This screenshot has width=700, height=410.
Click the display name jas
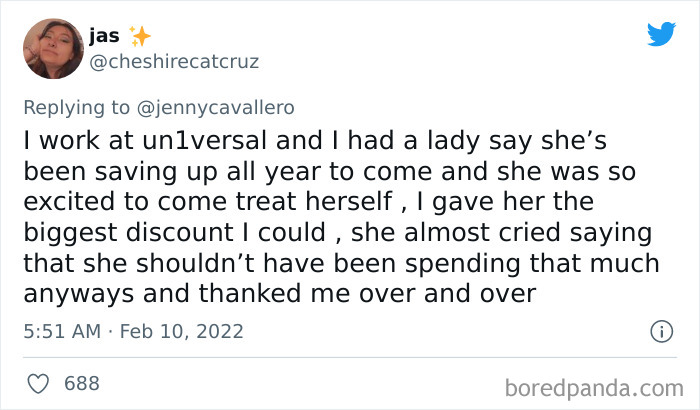104,37
